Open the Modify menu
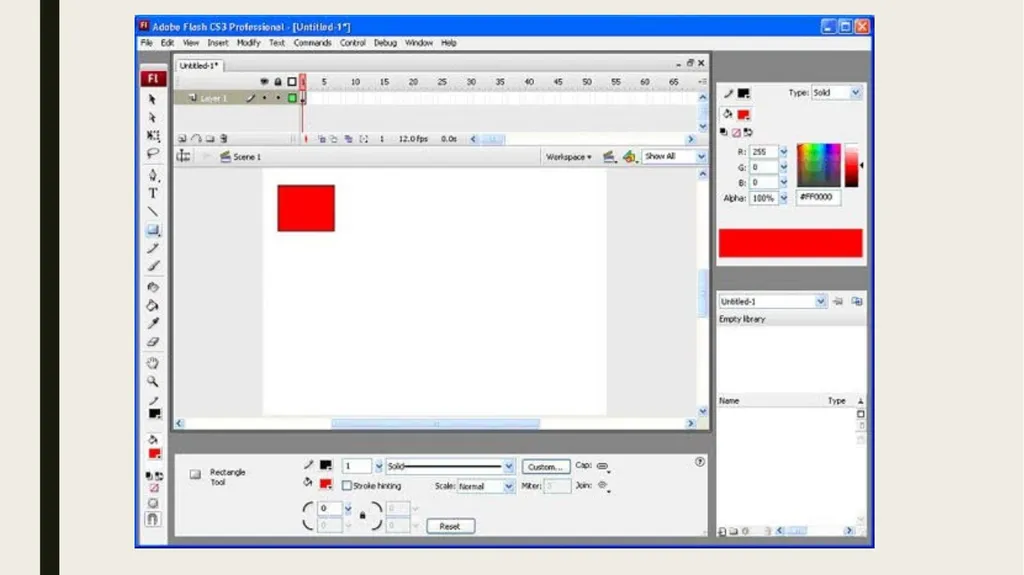 [248, 42]
